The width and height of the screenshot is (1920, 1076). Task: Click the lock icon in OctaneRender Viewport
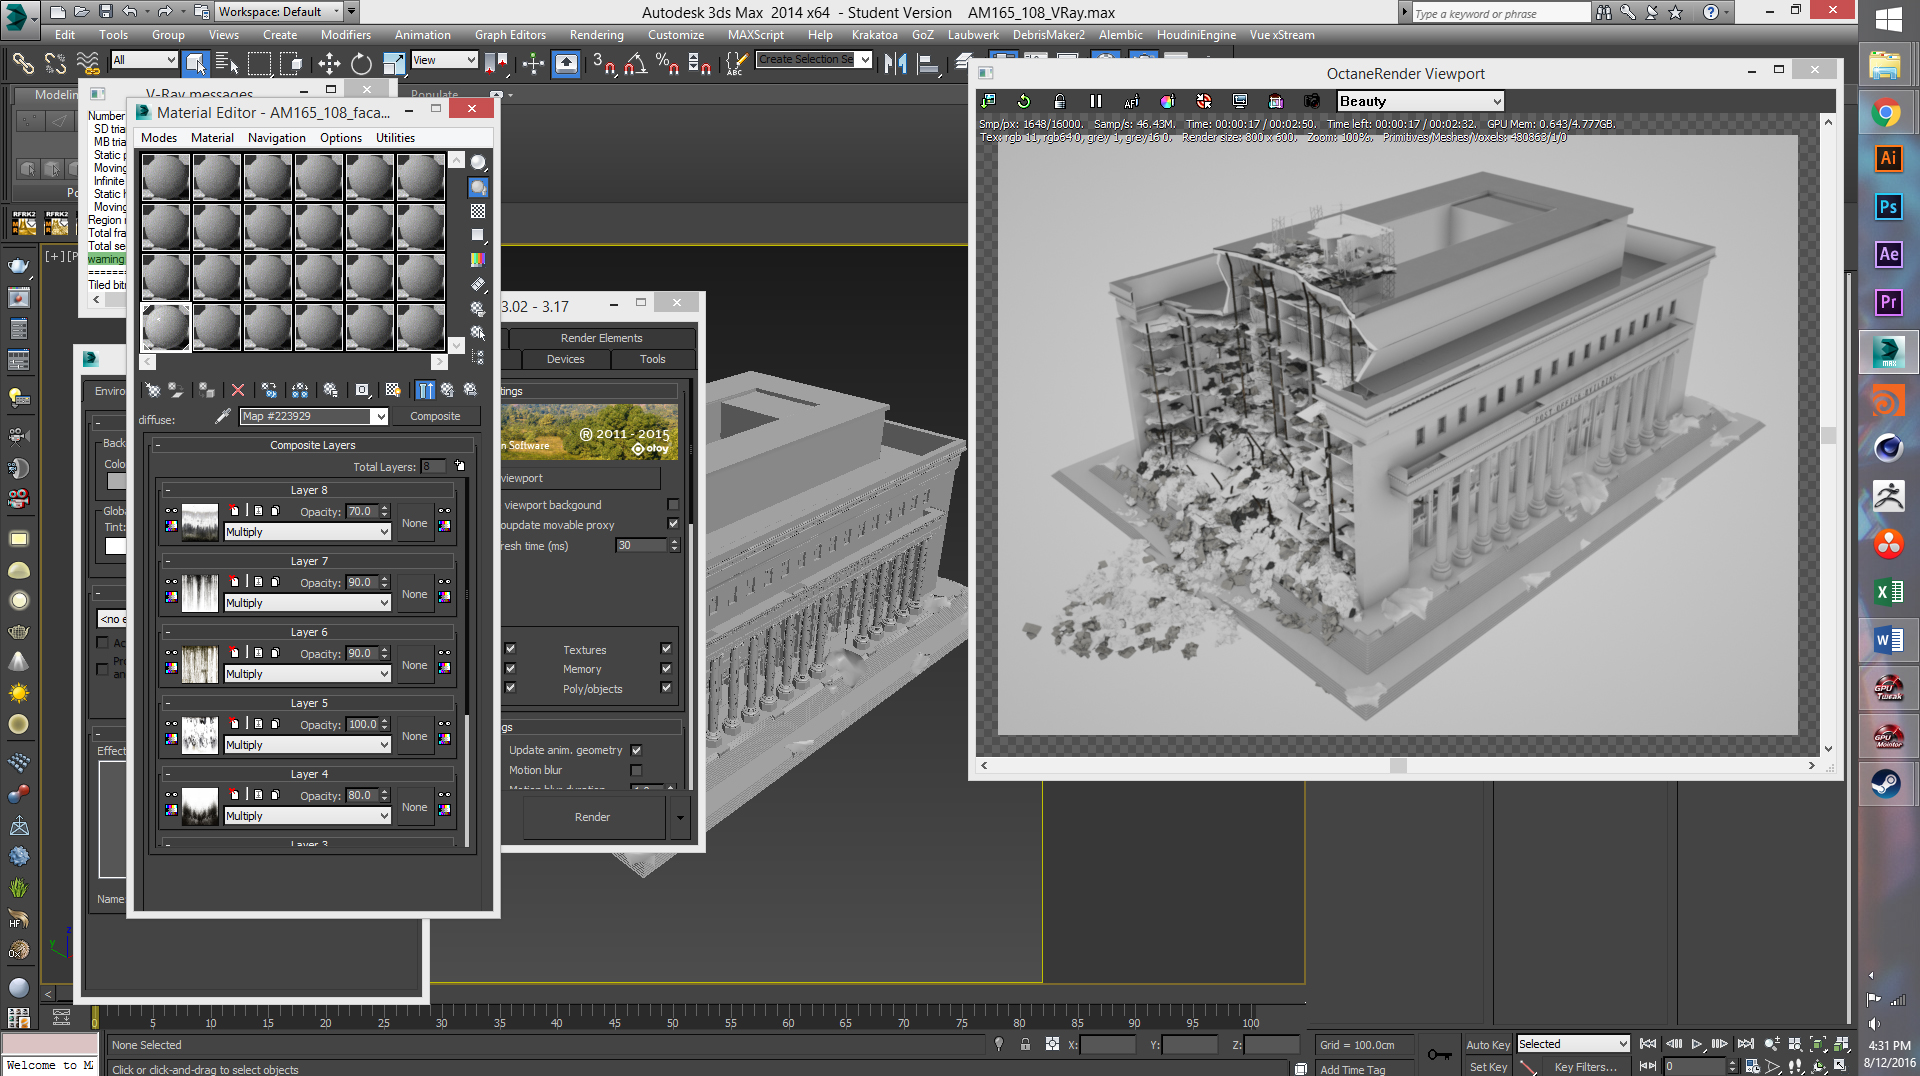[x=1059, y=101]
